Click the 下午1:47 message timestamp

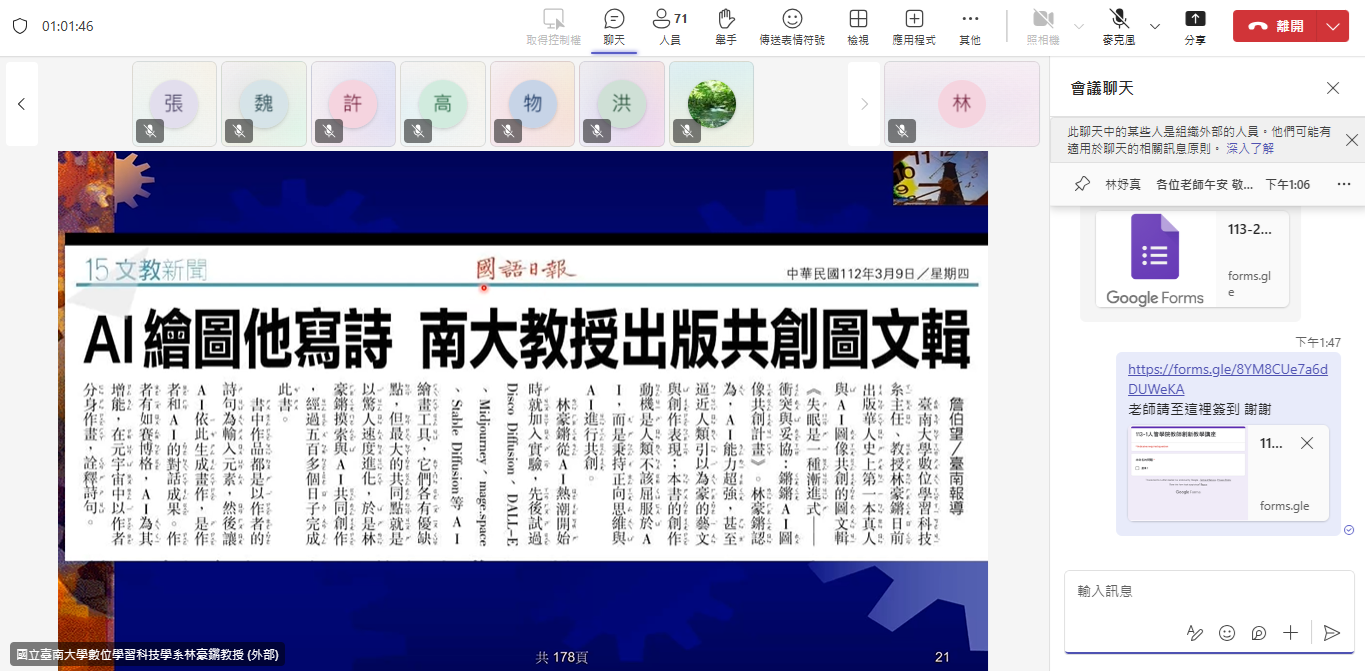point(1318,342)
